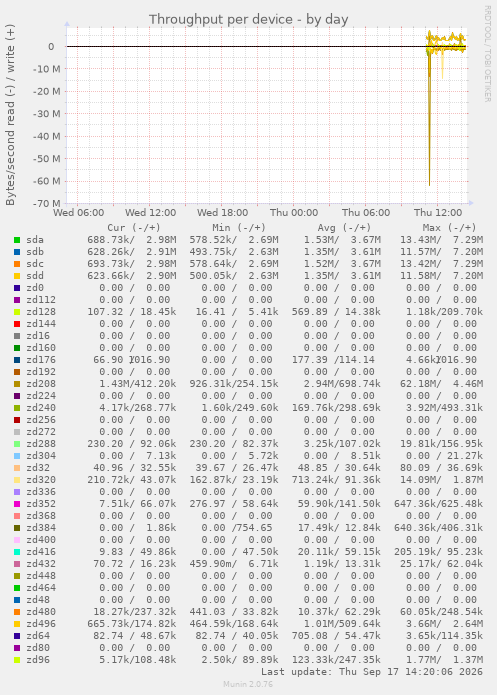
Task: Click the 'sdb' device label
Action: pyautogui.click(x=35, y=252)
